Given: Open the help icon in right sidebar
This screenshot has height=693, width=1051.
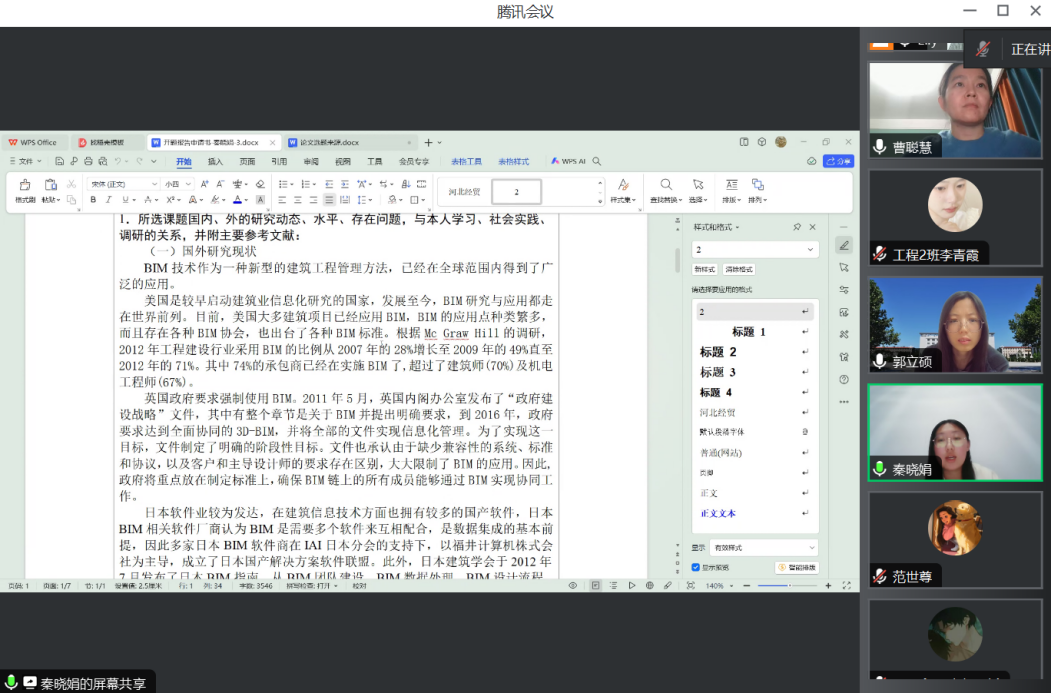Looking at the screenshot, I should [844, 380].
